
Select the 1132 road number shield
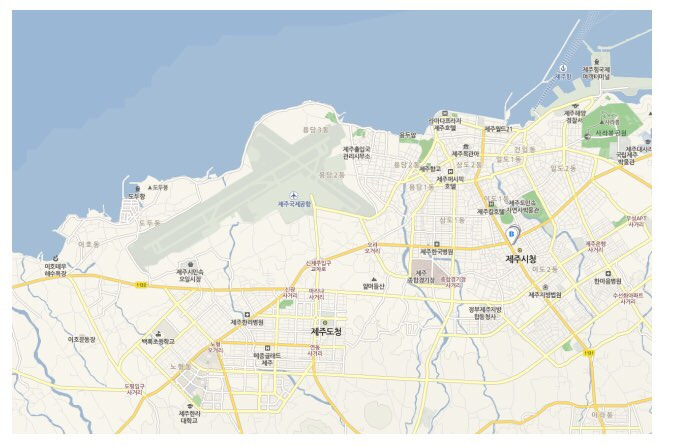coord(141,285)
